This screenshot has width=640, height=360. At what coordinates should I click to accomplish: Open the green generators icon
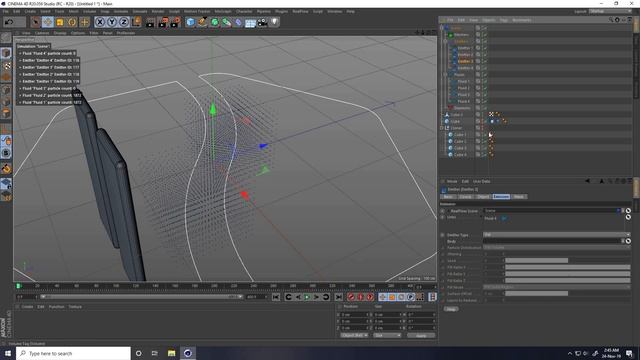pyautogui.click(x=215, y=22)
